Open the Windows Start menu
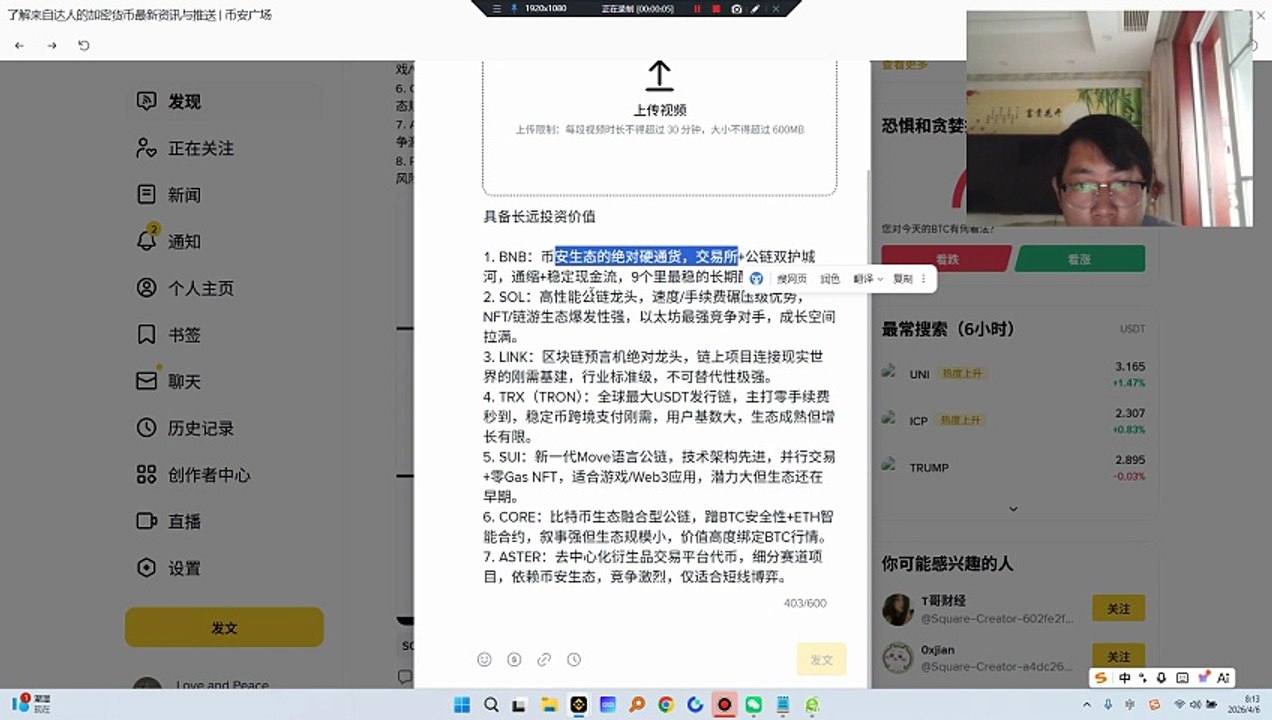This screenshot has width=1272, height=720. (x=462, y=705)
